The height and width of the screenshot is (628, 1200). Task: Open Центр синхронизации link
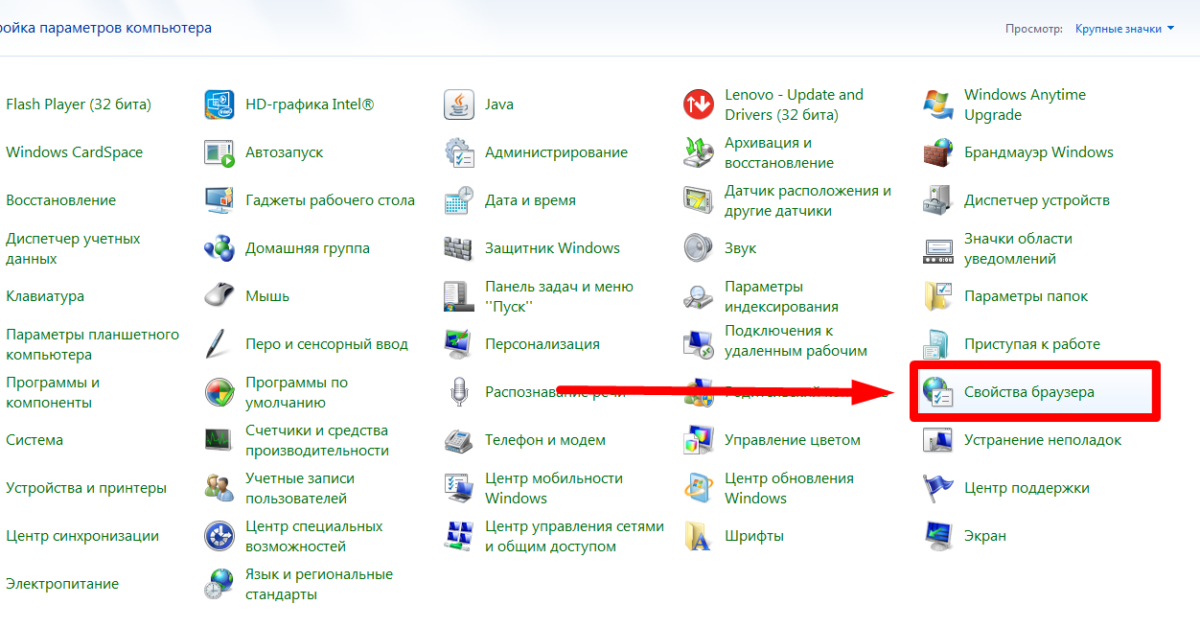82,536
